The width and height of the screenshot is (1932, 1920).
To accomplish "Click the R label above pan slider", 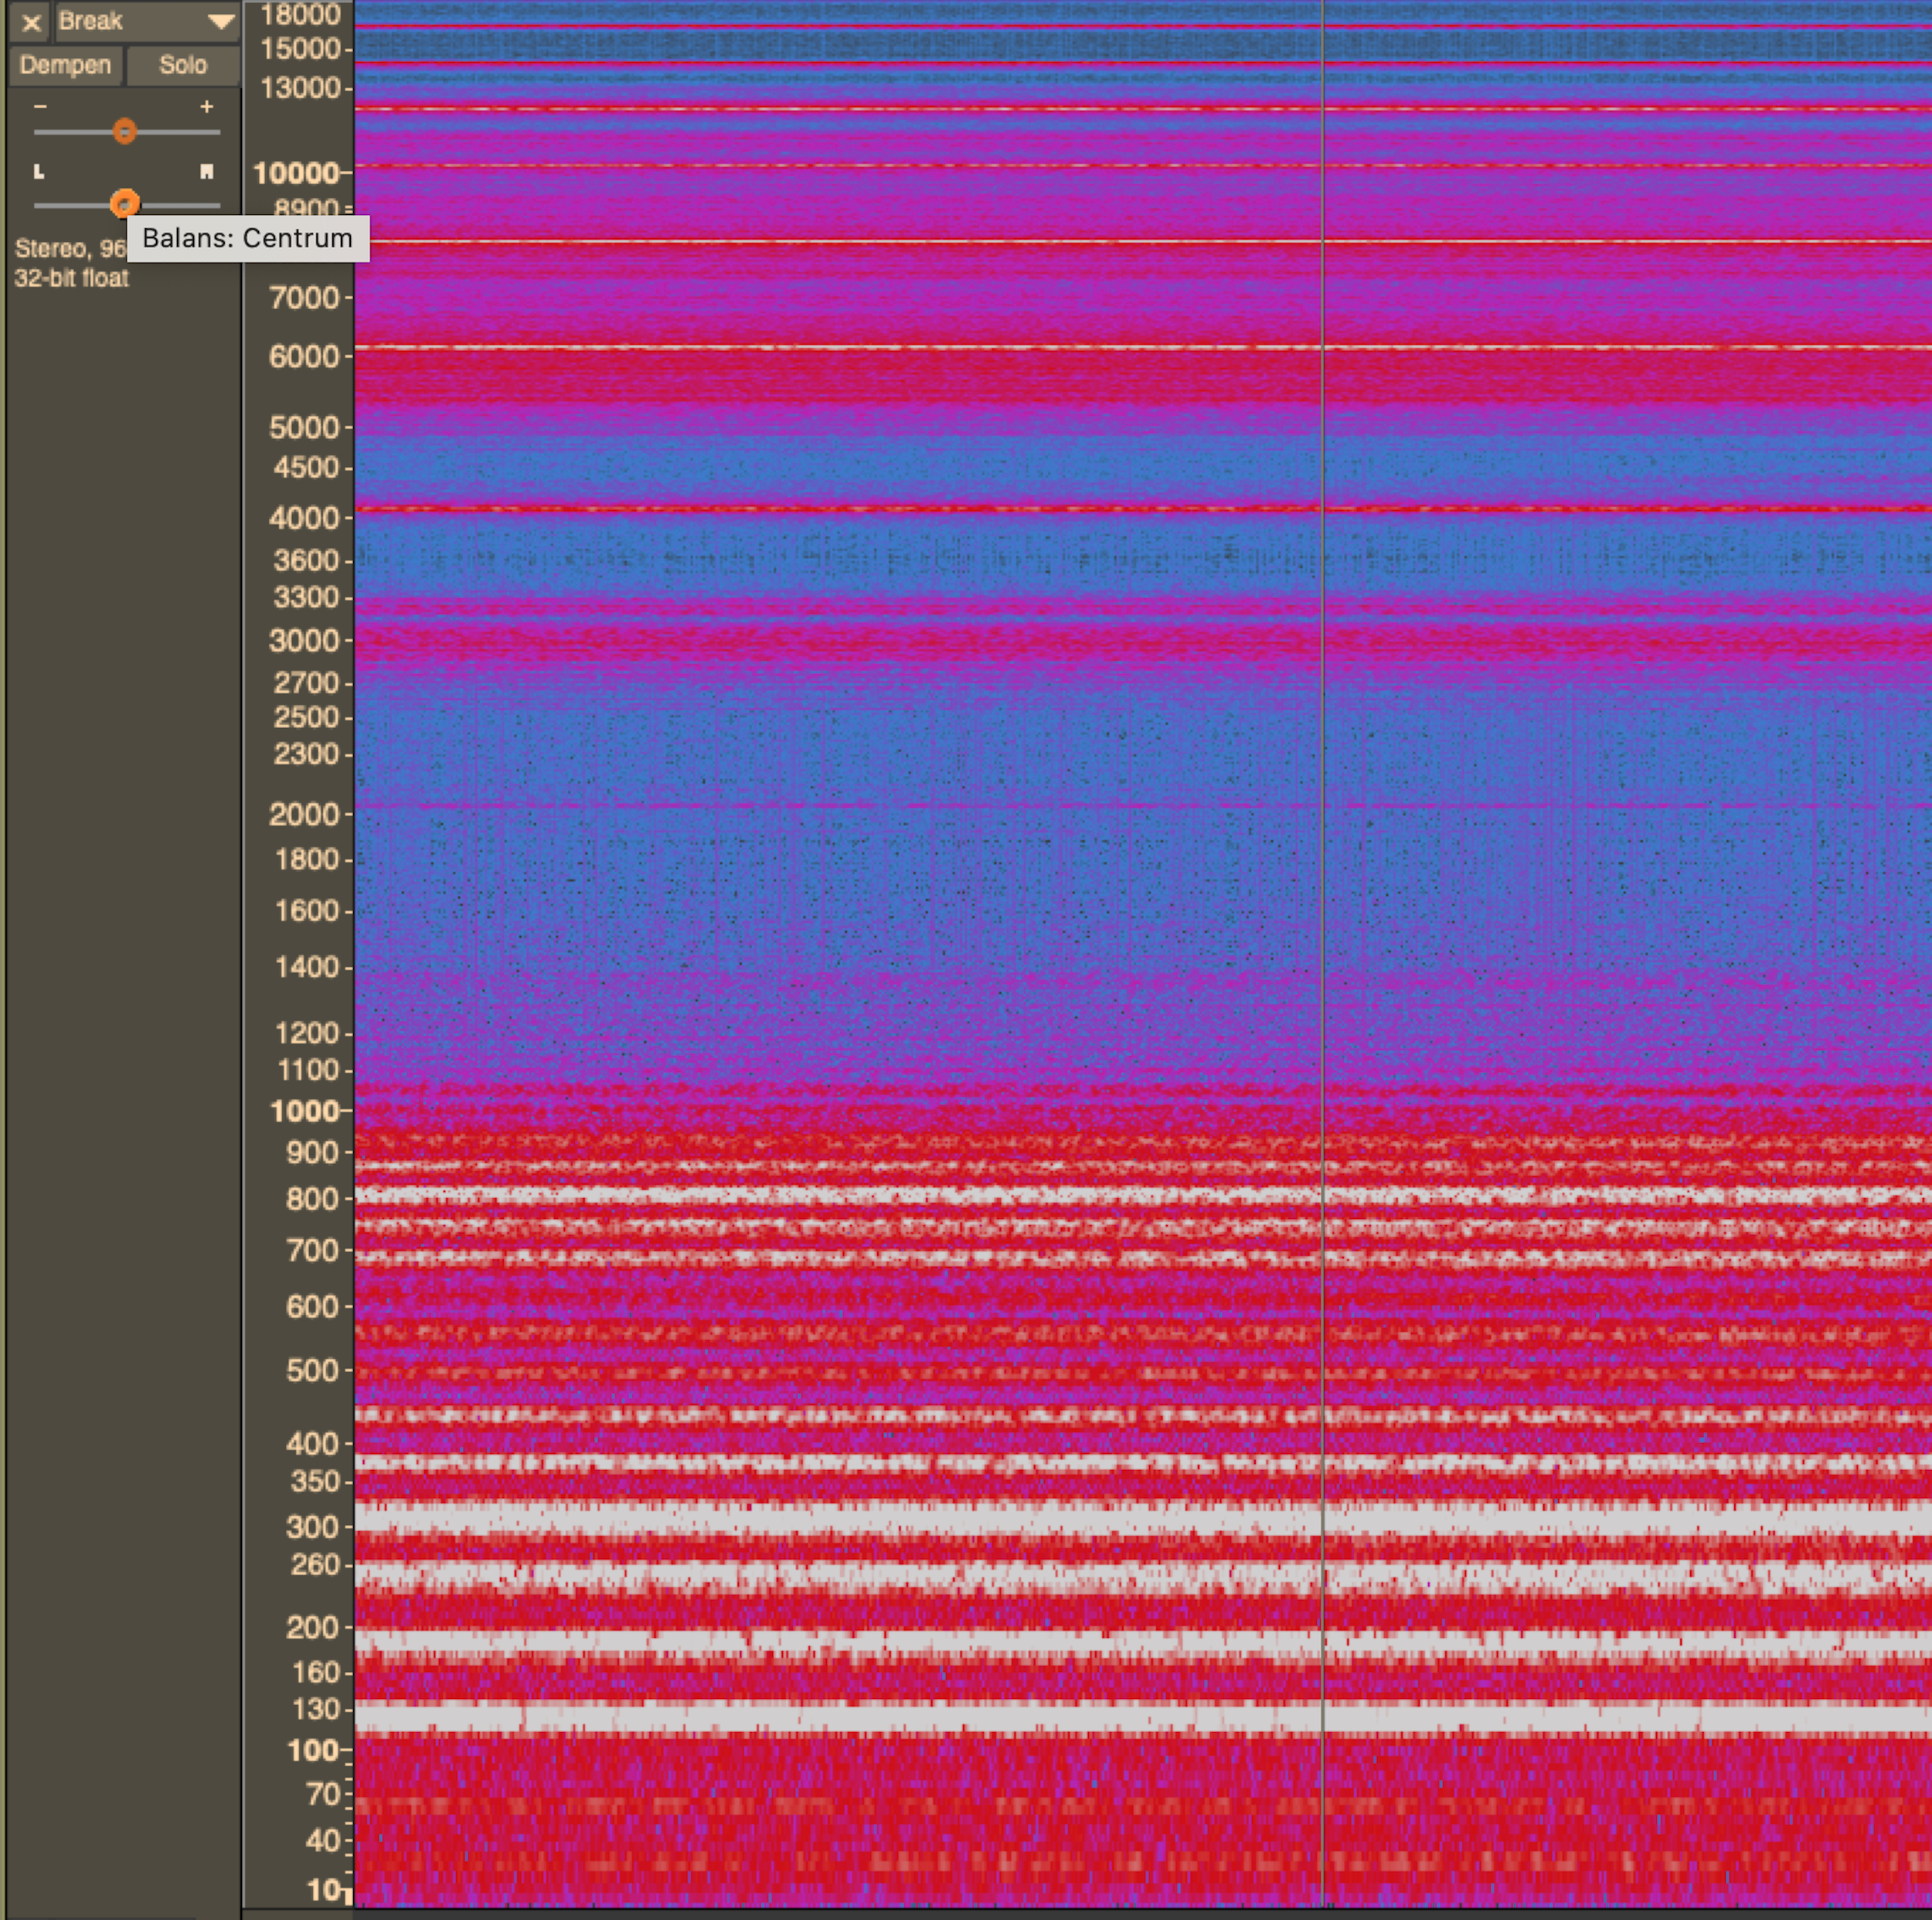I will (206, 172).
